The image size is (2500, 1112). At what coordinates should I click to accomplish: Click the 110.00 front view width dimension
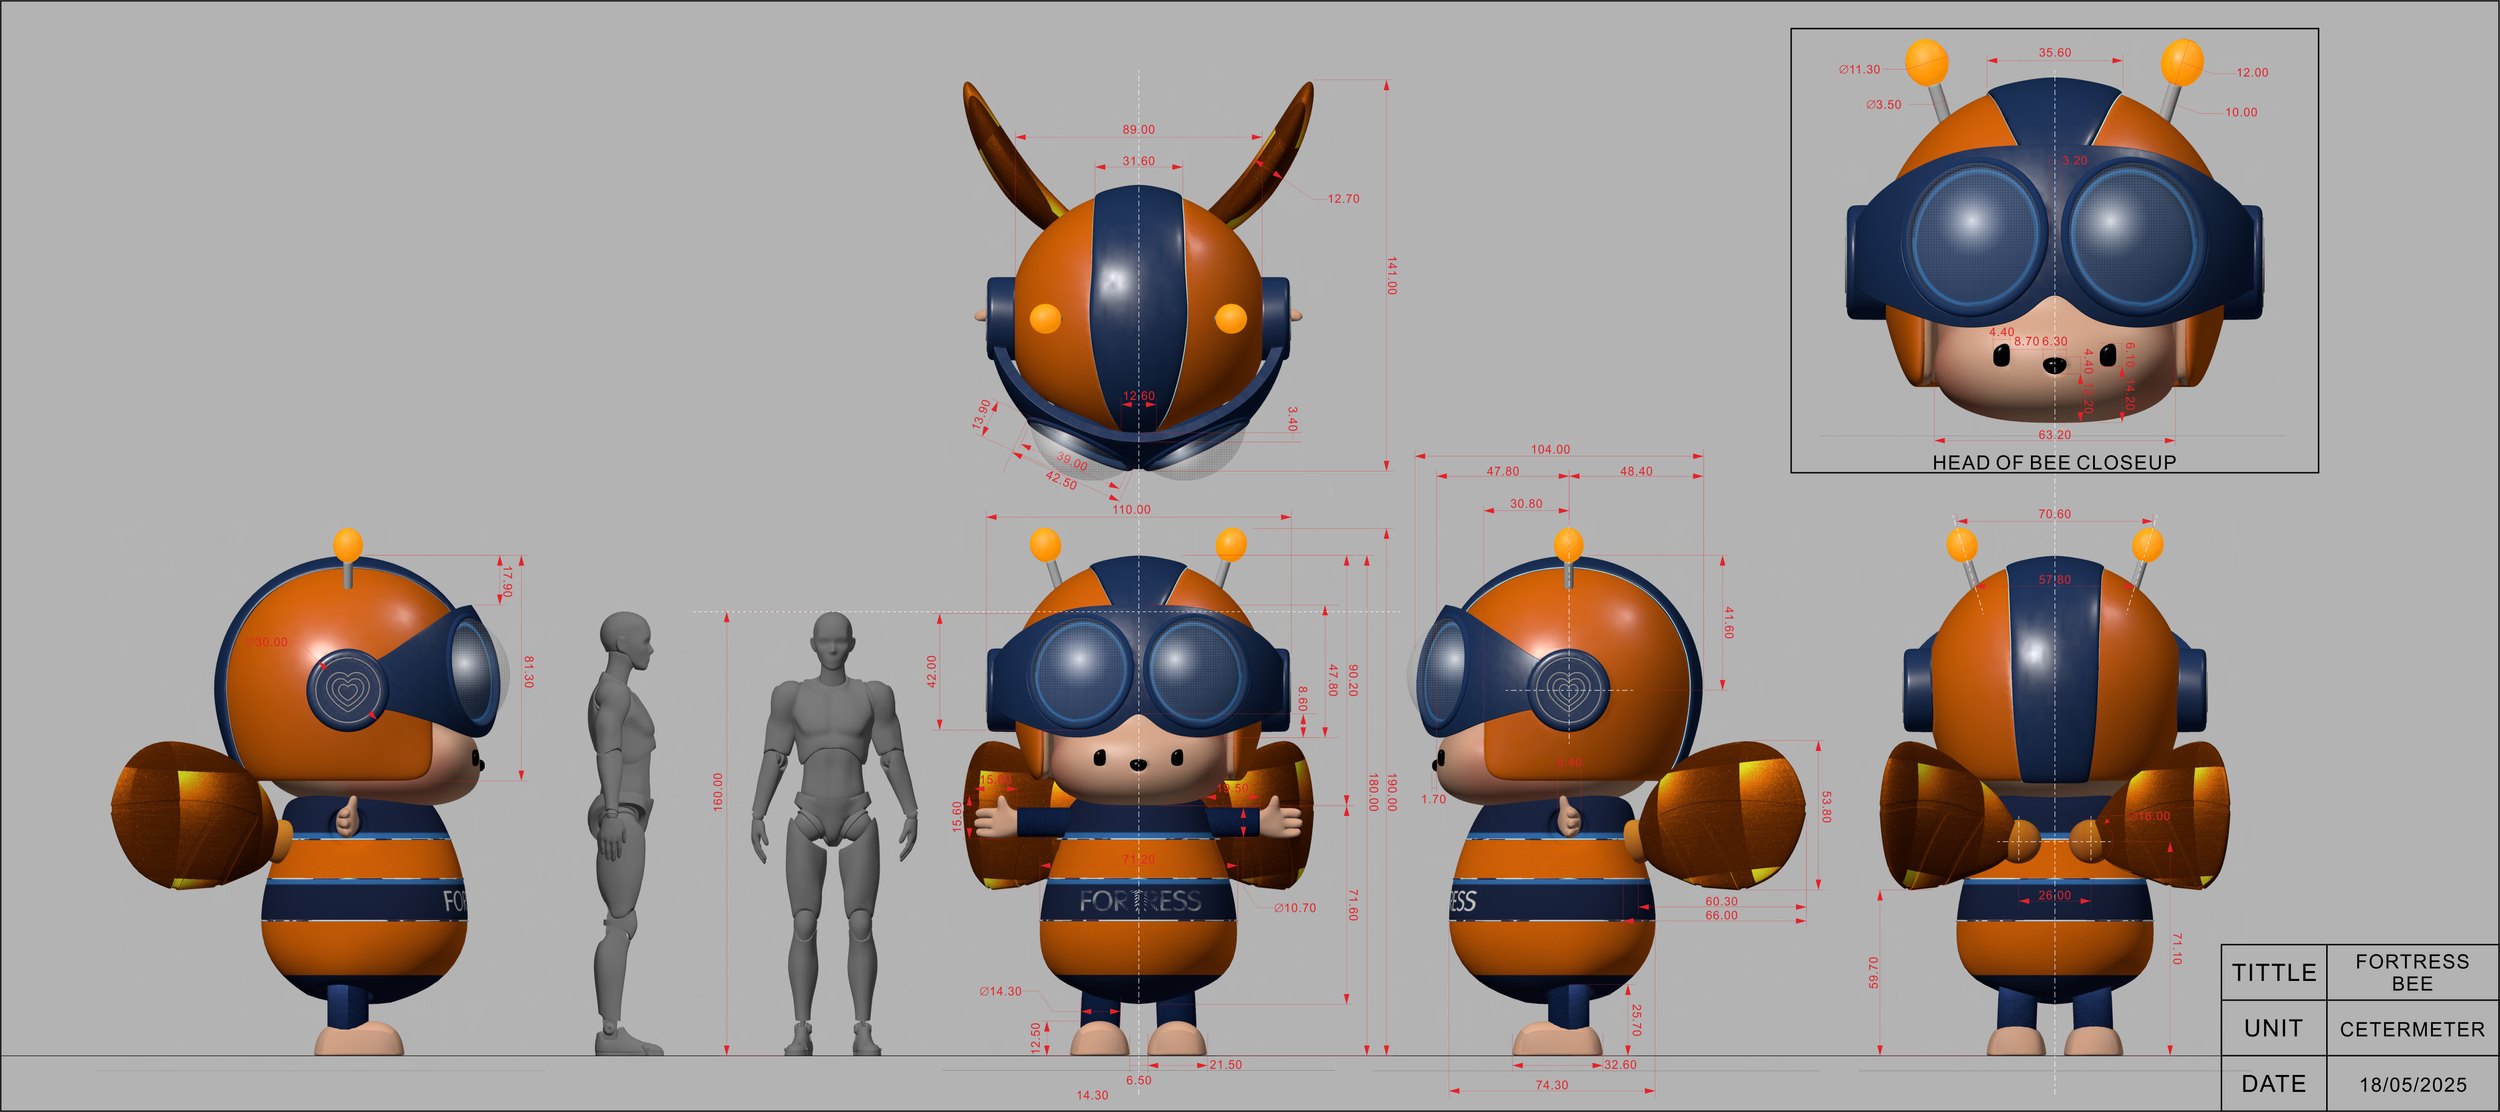(1131, 510)
